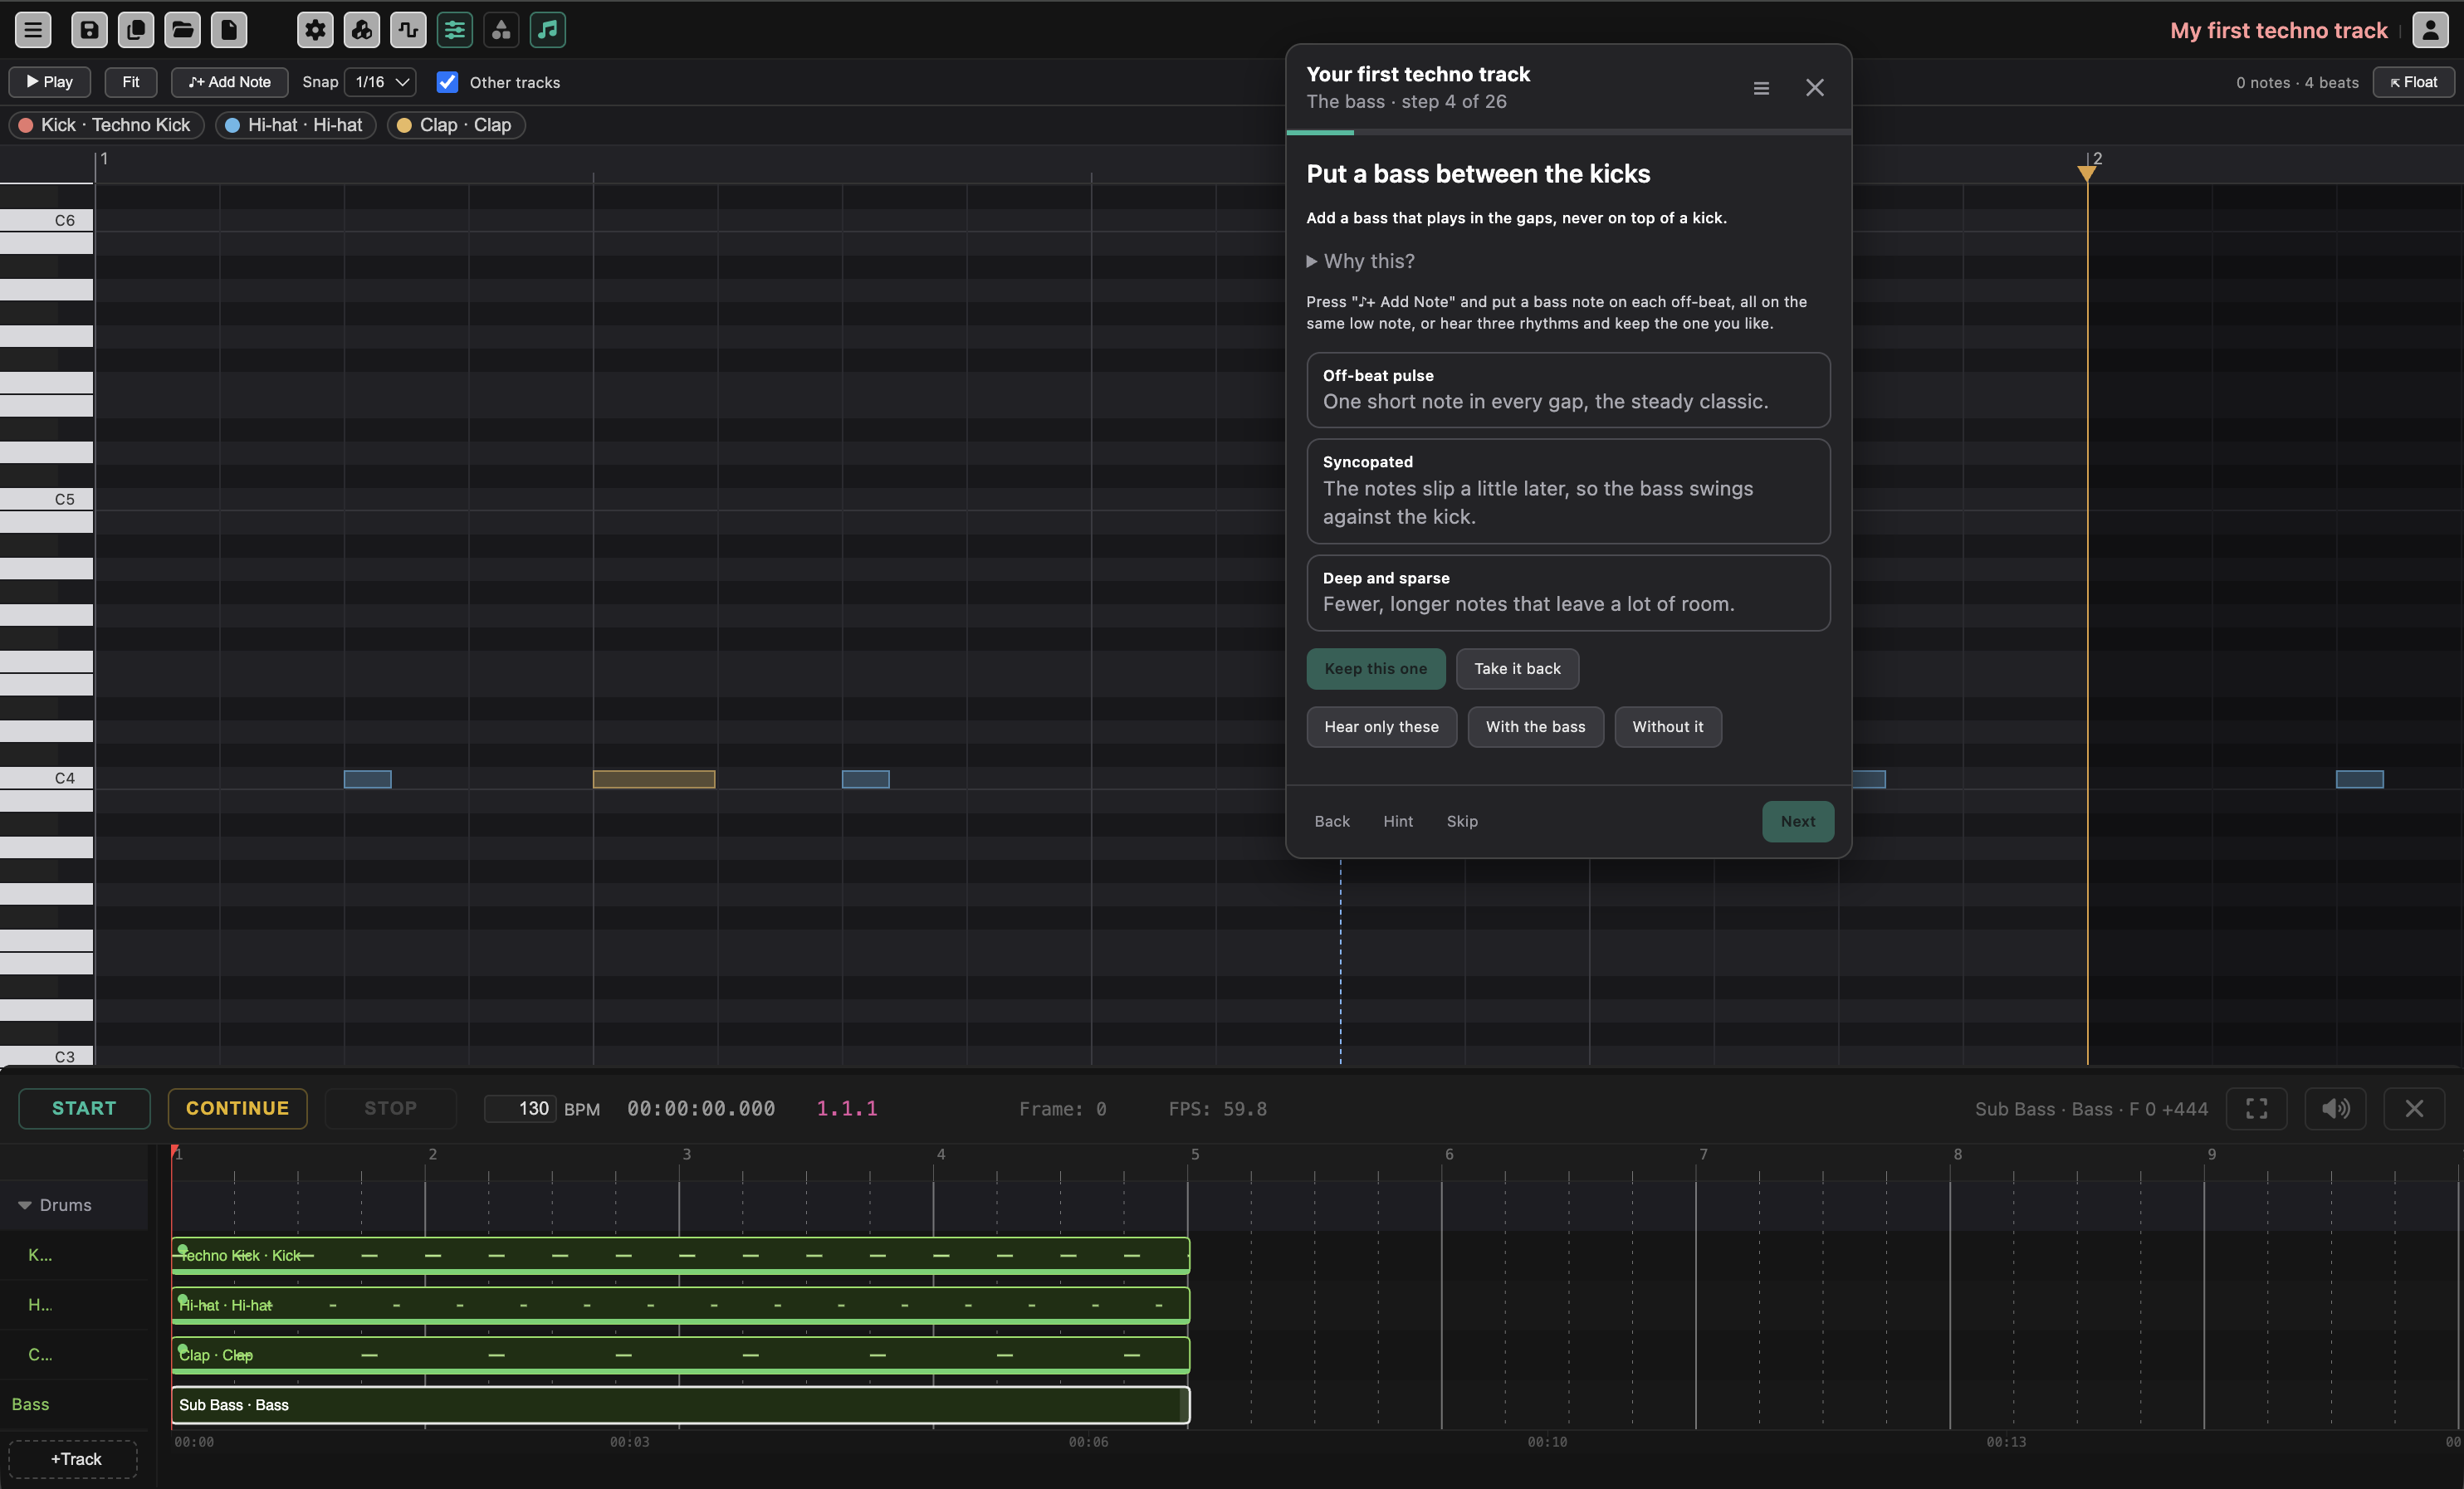Select the Sub Bass · Bass clip
This screenshot has width=2464, height=1489.
[680, 1405]
